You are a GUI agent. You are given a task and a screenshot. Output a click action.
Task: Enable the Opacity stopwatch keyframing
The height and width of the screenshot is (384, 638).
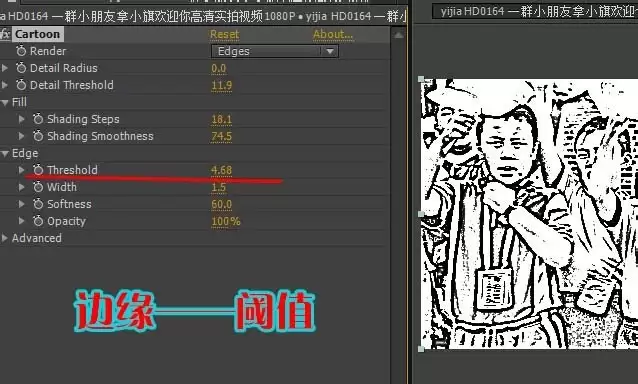point(38,221)
